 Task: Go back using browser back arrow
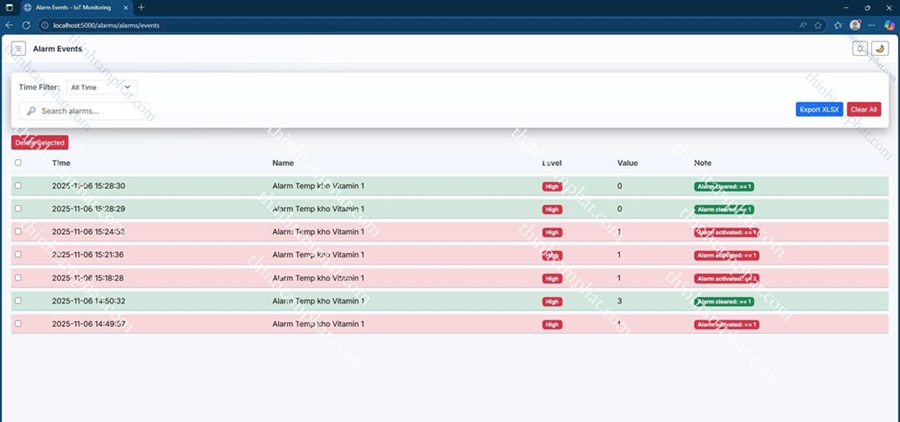10,25
